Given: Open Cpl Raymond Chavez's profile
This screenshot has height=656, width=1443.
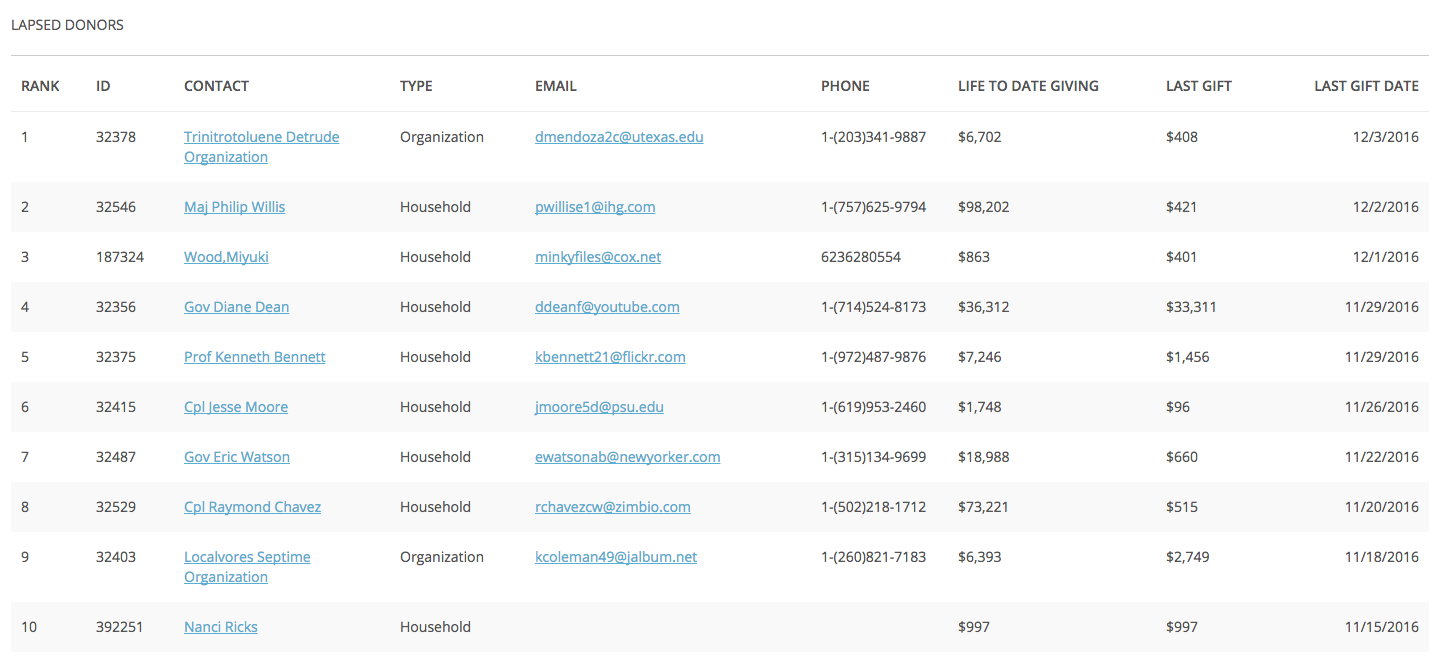Looking at the screenshot, I should point(252,507).
